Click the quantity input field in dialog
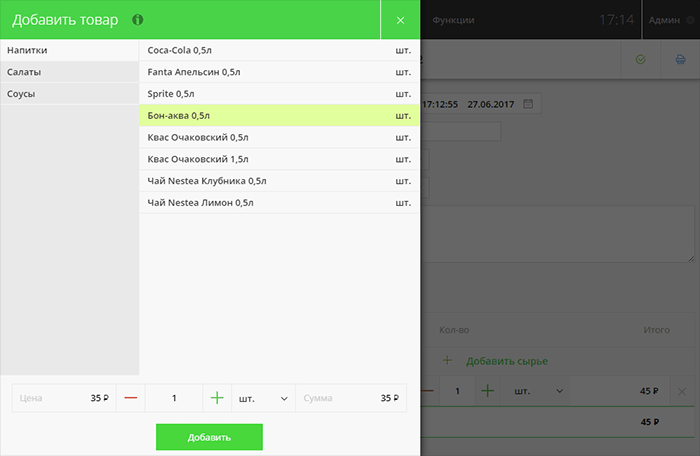The height and width of the screenshot is (456, 700). [174, 398]
